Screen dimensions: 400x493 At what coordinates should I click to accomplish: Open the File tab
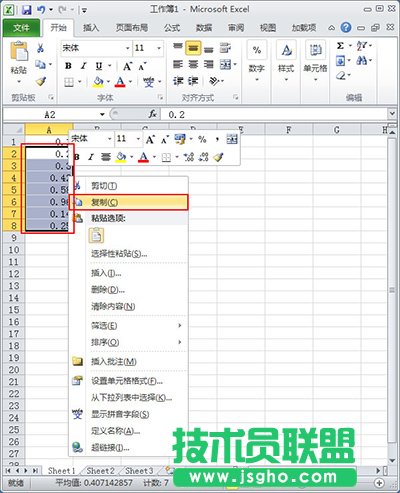click(x=21, y=28)
